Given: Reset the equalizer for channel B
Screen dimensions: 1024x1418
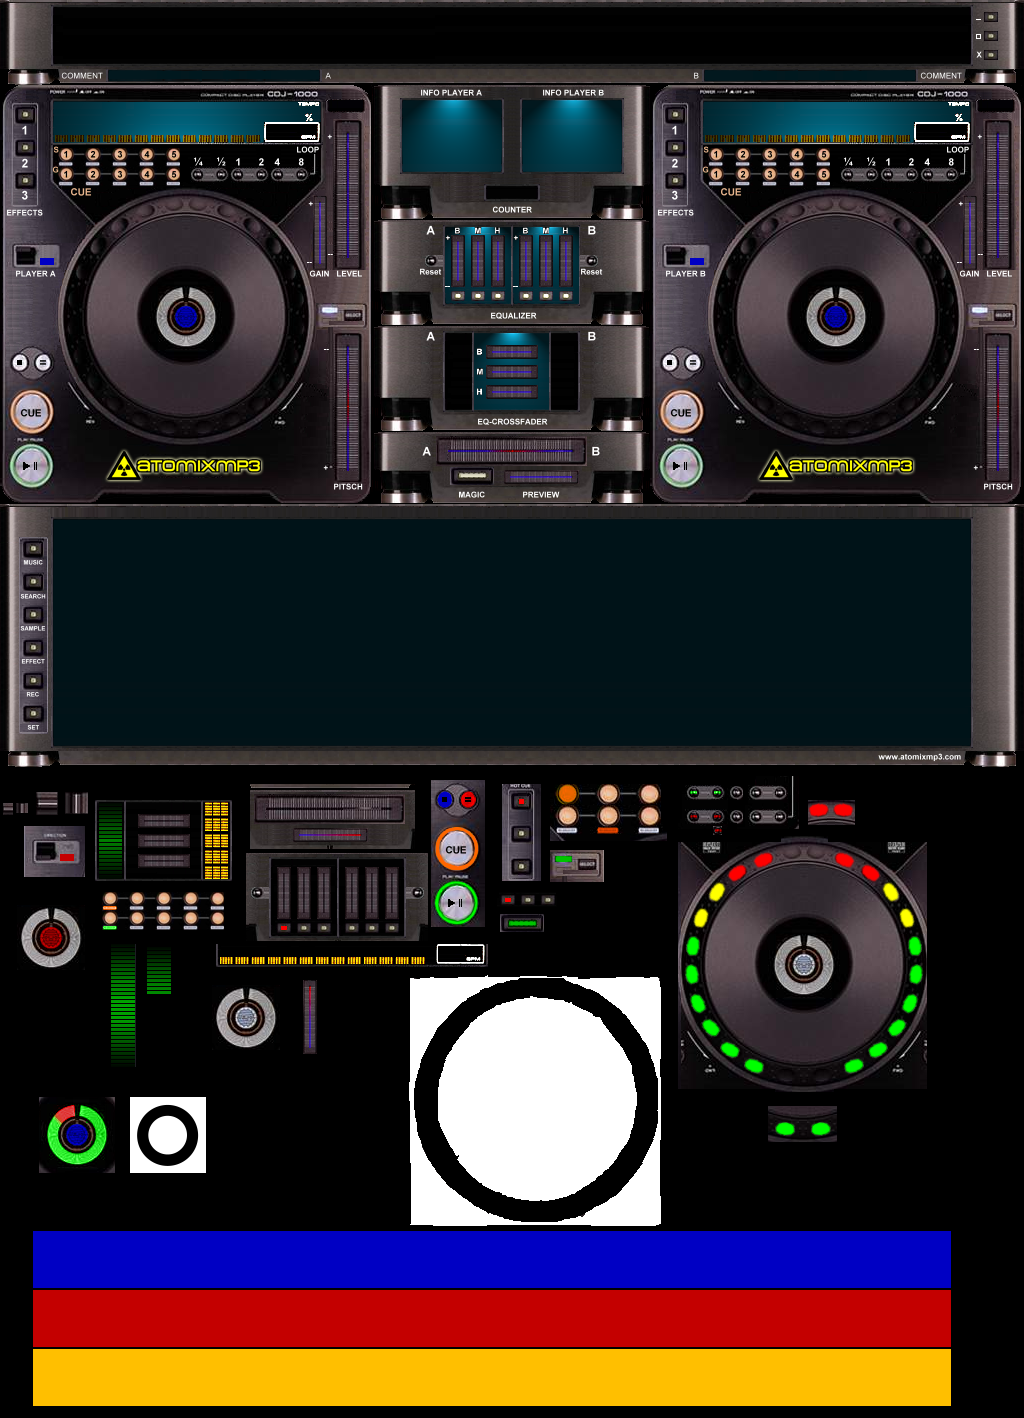Looking at the screenshot, I should click(592, 261).
